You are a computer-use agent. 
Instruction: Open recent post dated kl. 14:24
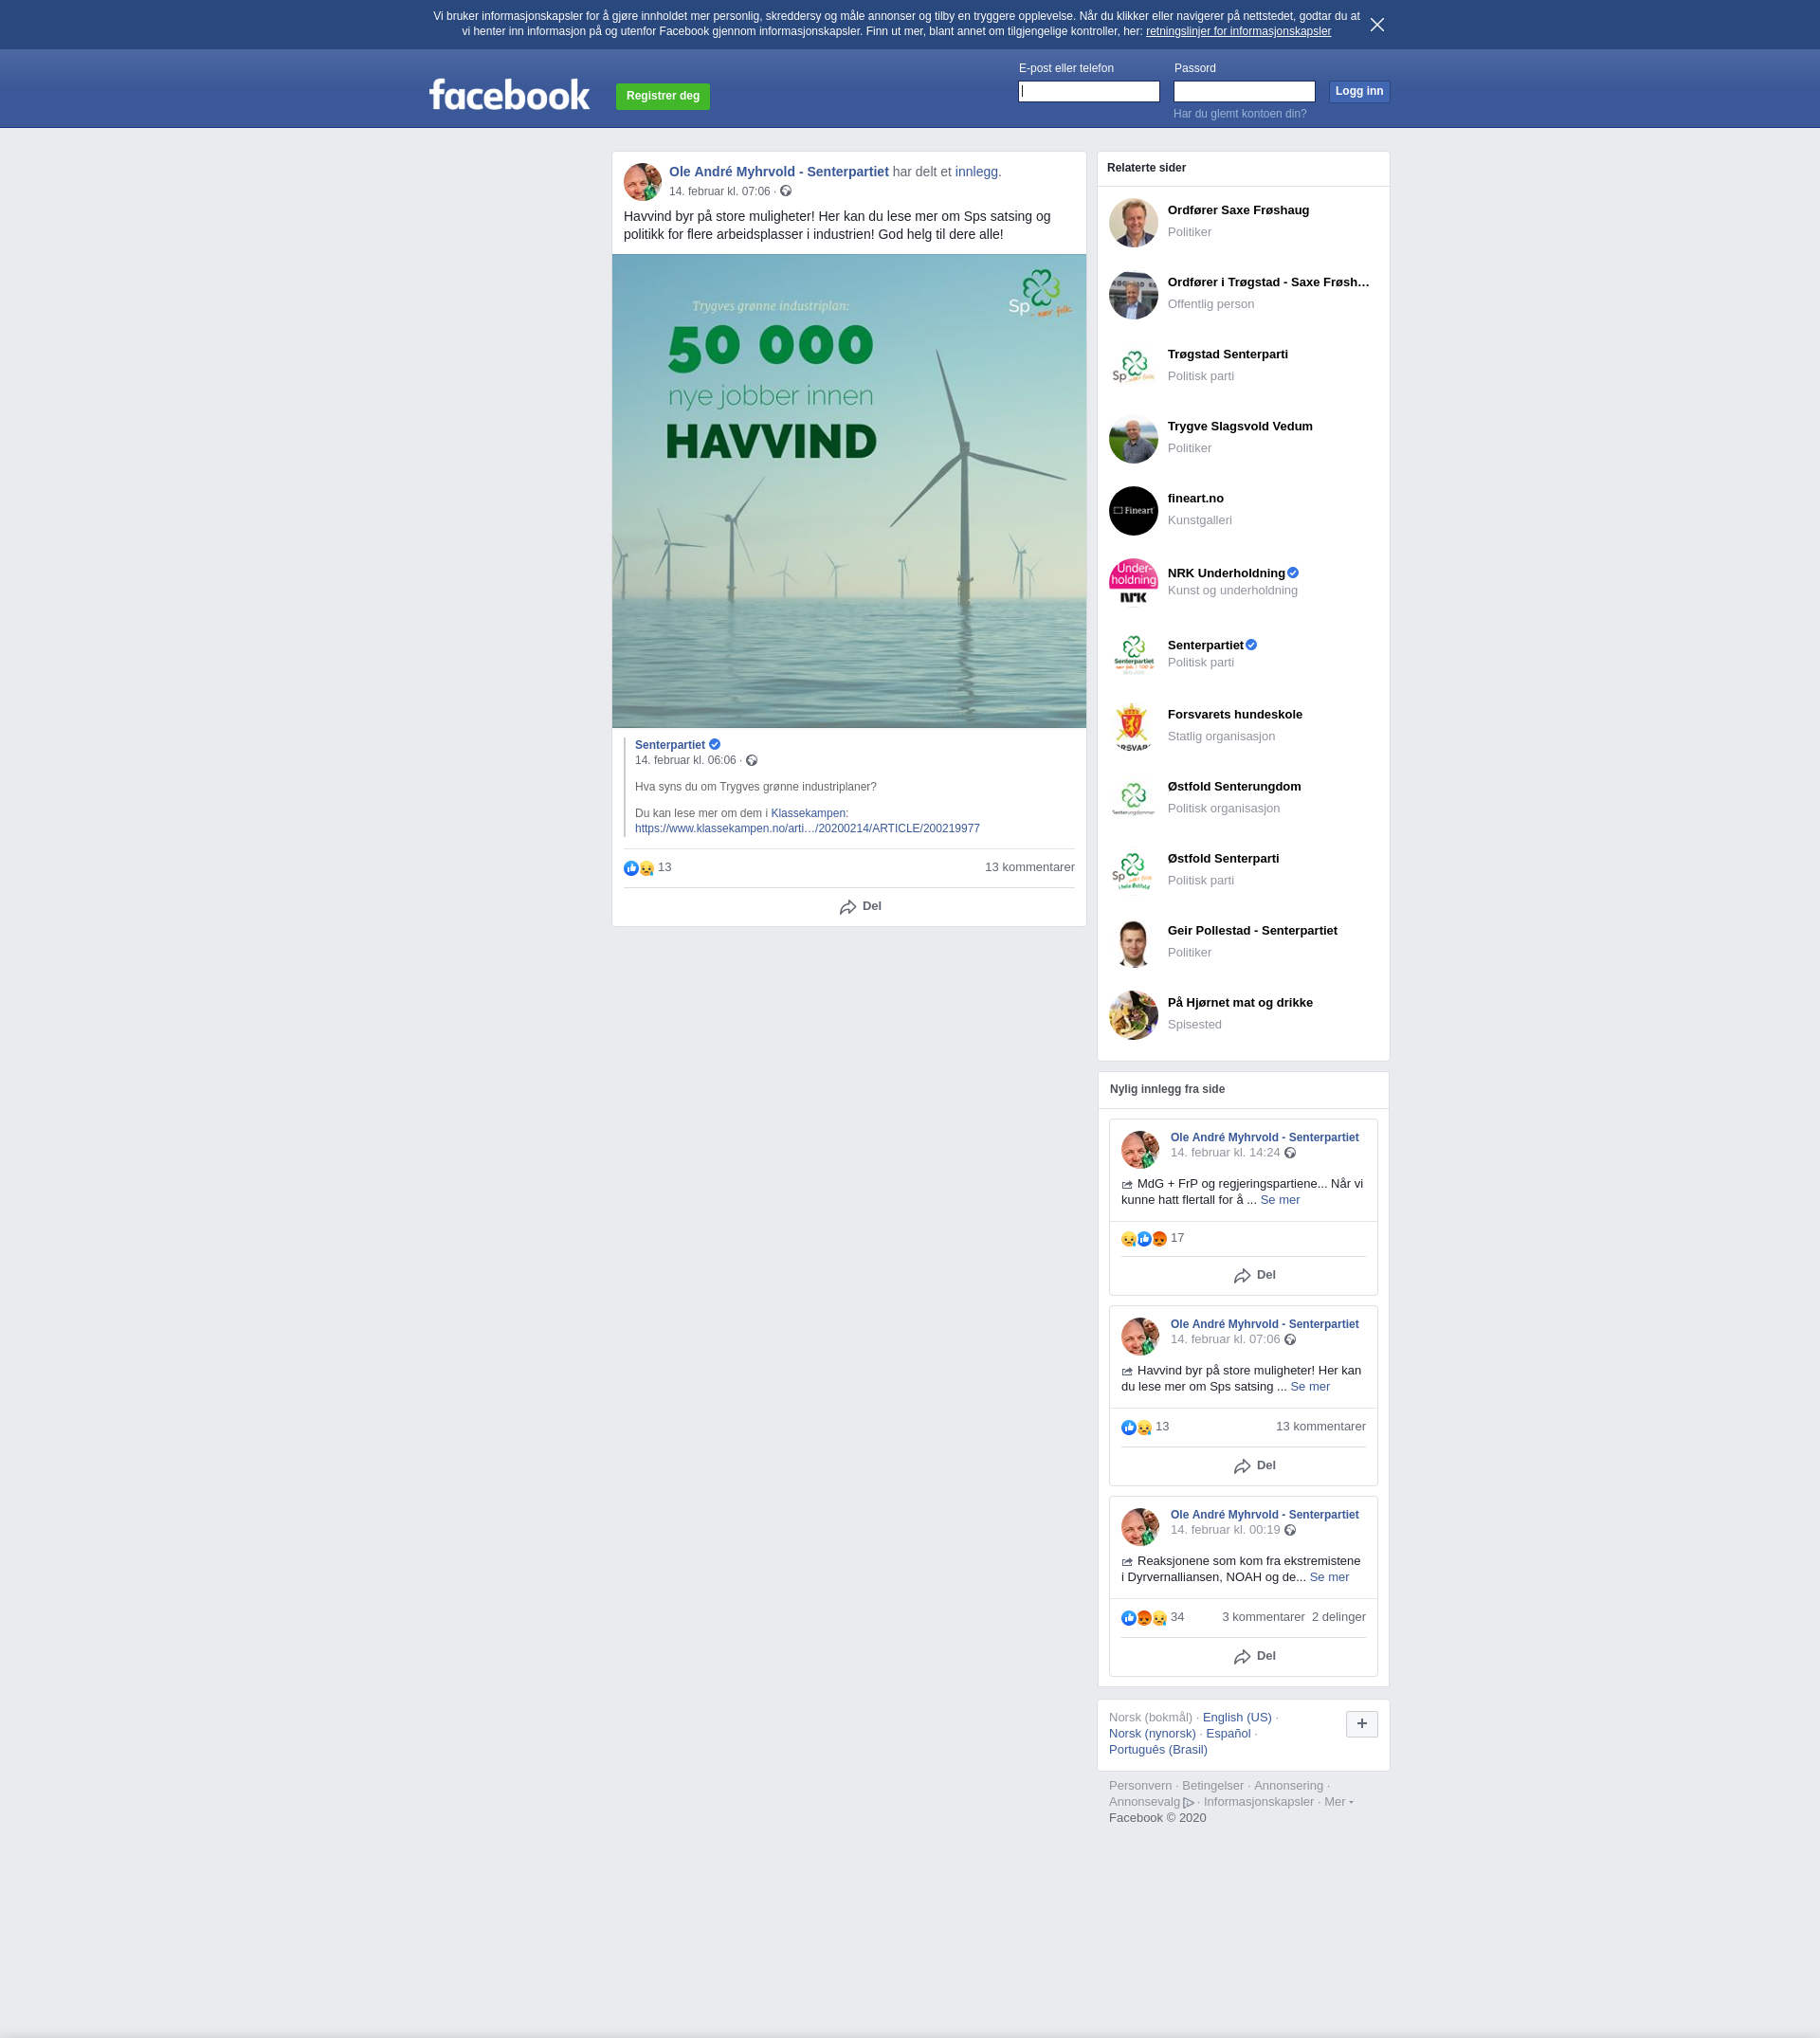pos(1224,1152)
